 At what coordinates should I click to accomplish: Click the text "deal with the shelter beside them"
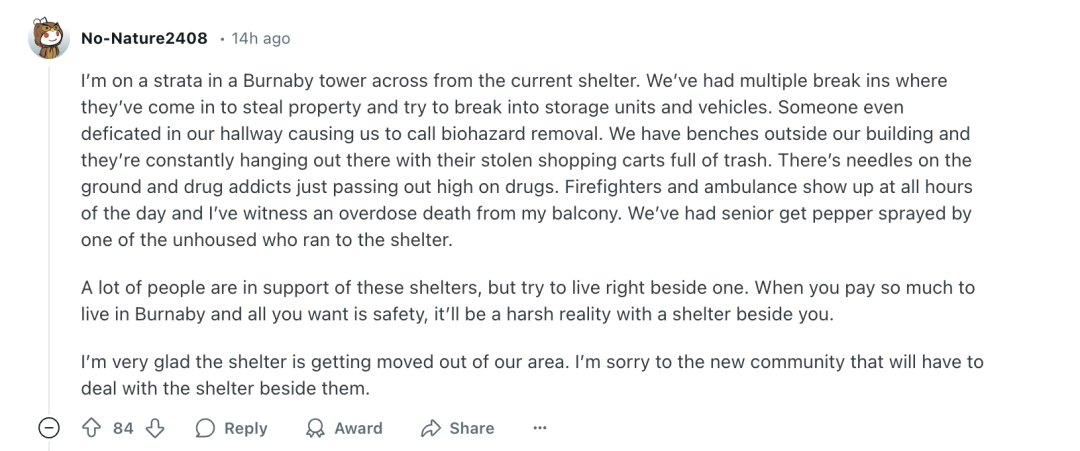pyautogui.click(x=224, y=388)
